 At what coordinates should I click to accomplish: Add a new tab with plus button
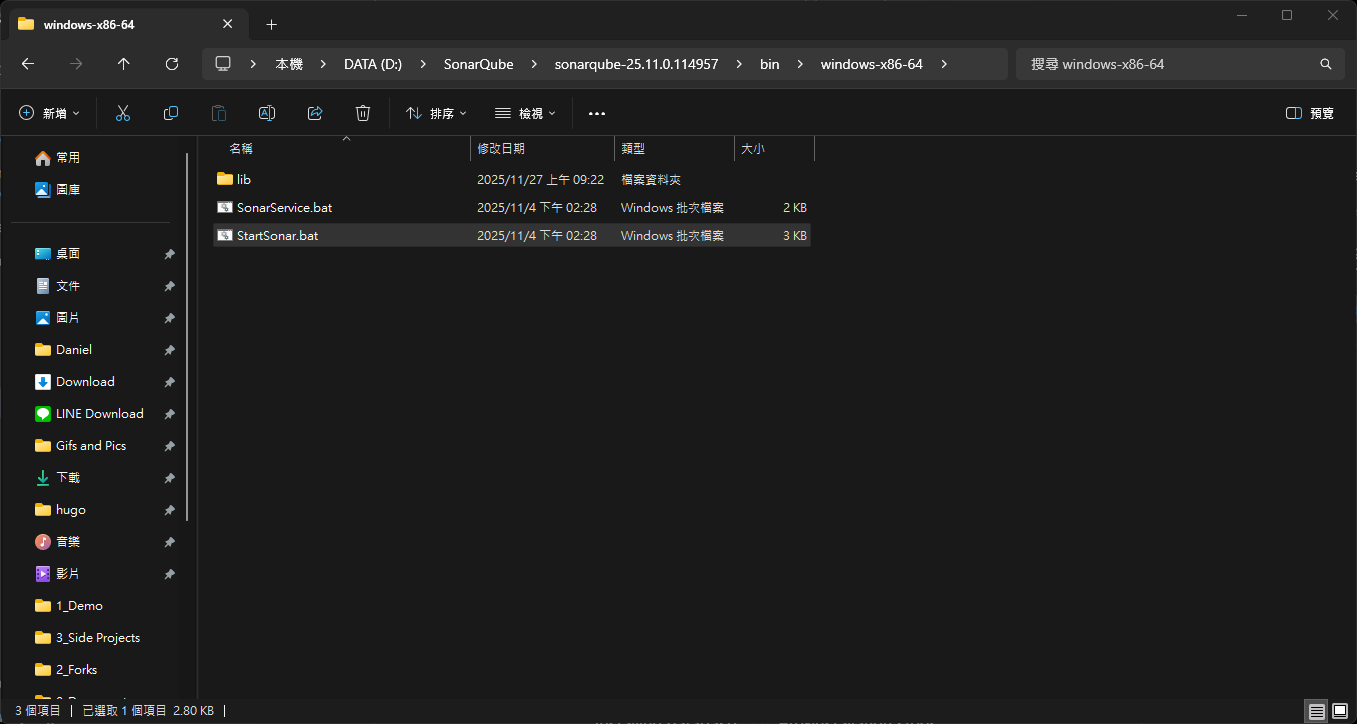tap(271, 24)
